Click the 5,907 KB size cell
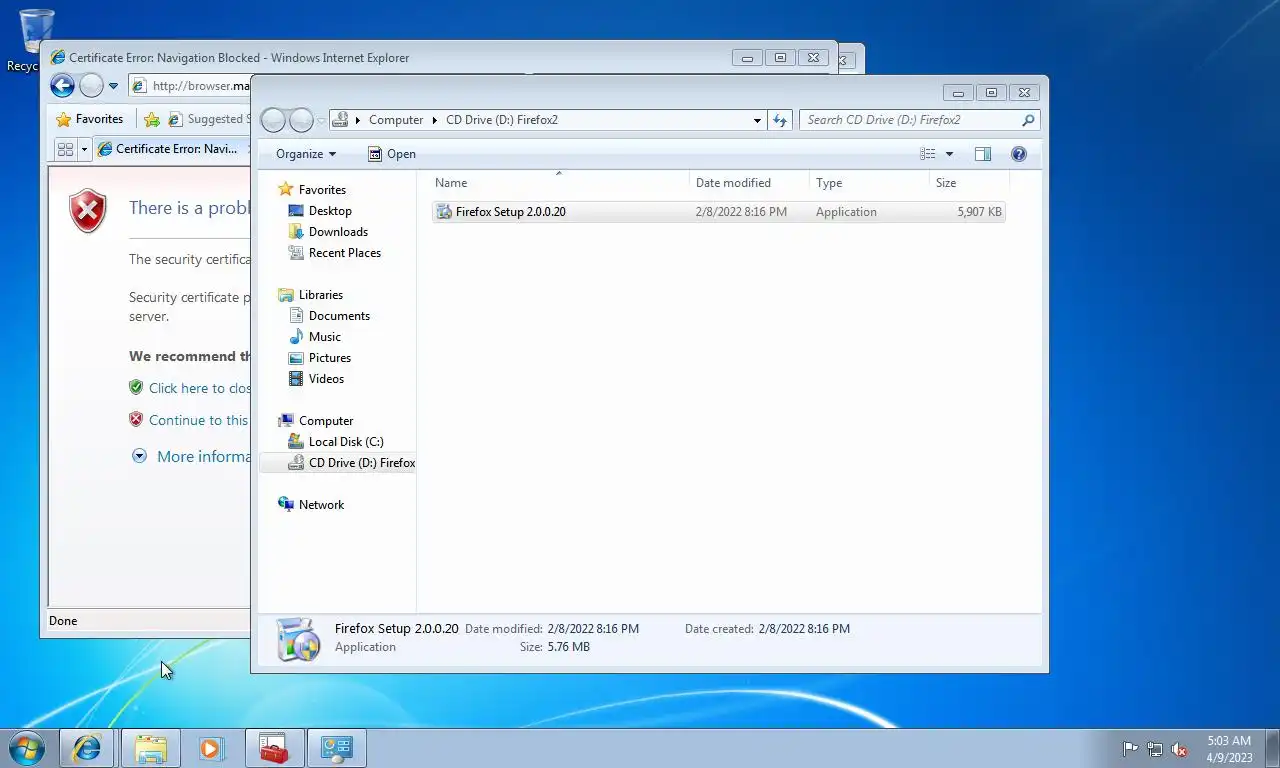The height and width of the screenshot is (768, 1280). point(979,212)
